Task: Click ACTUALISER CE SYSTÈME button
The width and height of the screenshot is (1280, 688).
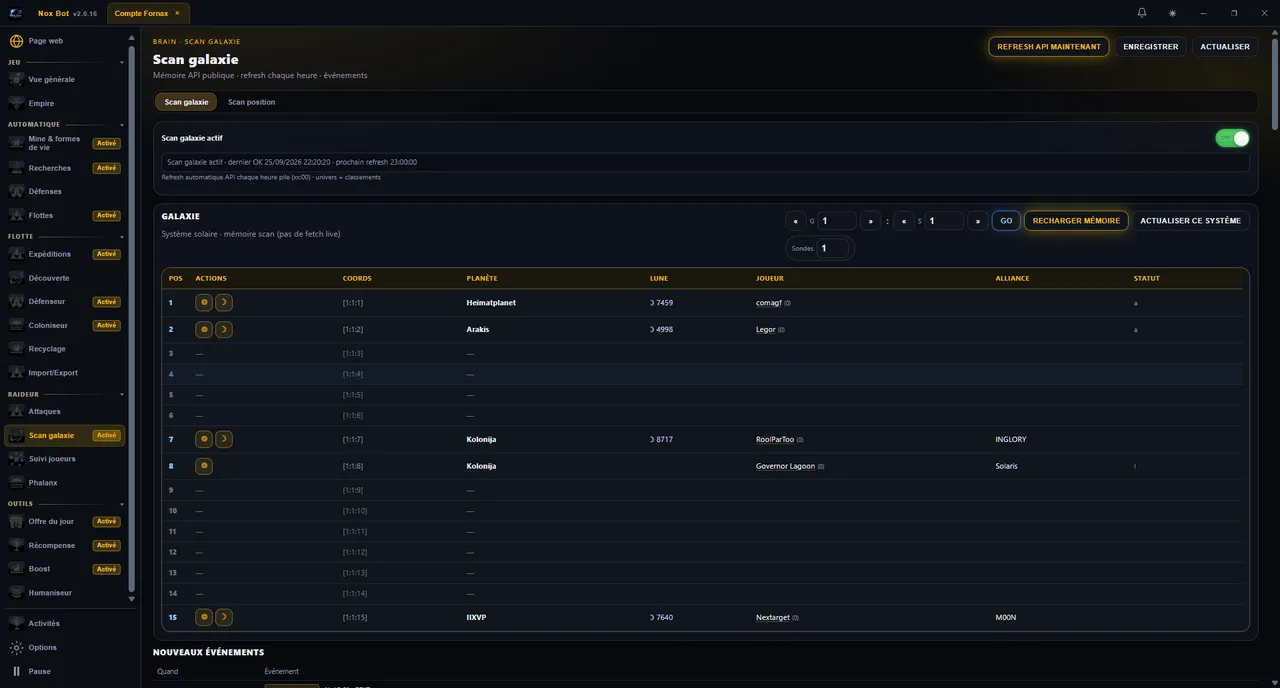Action: coord(1191,221)
